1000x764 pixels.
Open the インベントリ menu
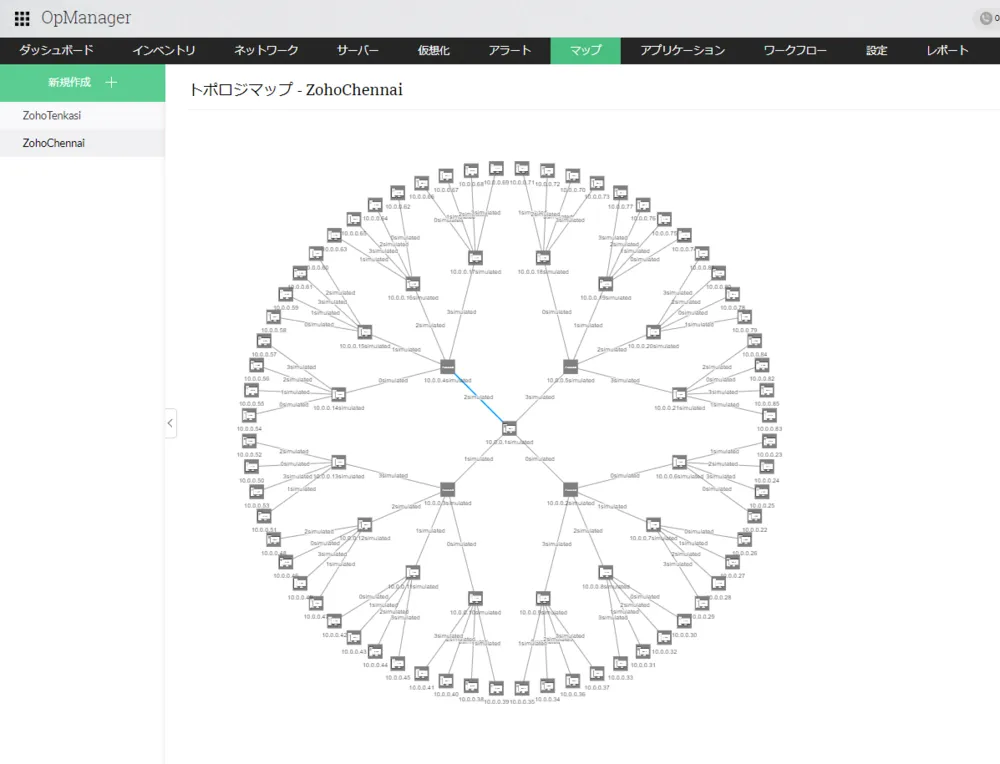pos(164,50)
